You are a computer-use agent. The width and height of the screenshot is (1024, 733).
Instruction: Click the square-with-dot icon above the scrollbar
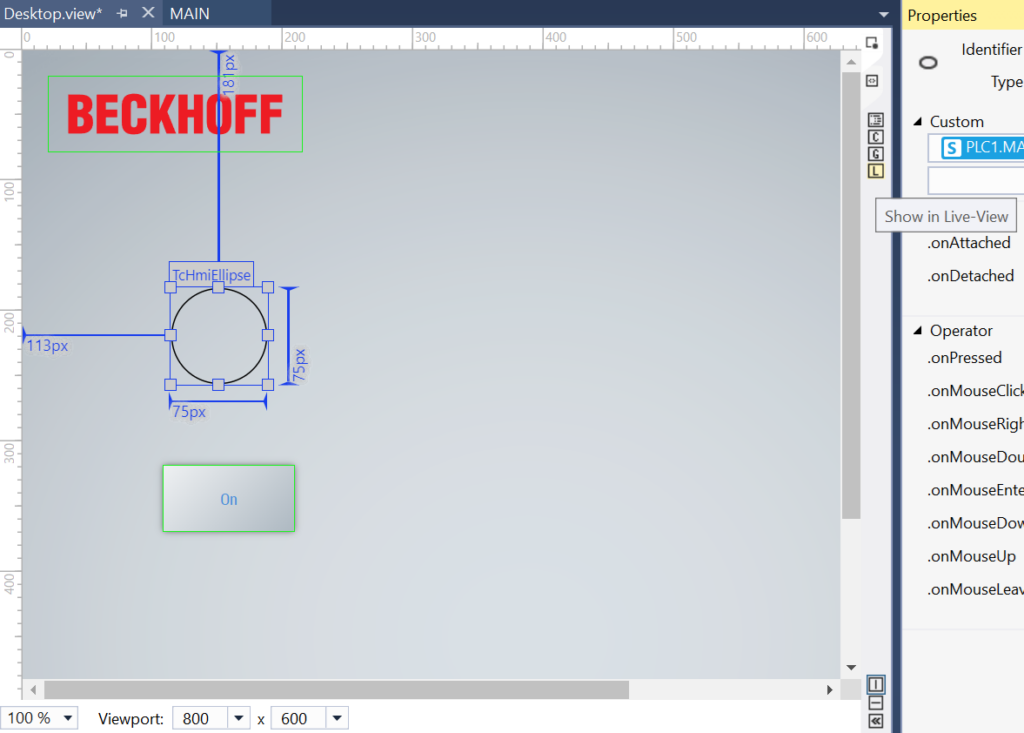tap(872, 43)
